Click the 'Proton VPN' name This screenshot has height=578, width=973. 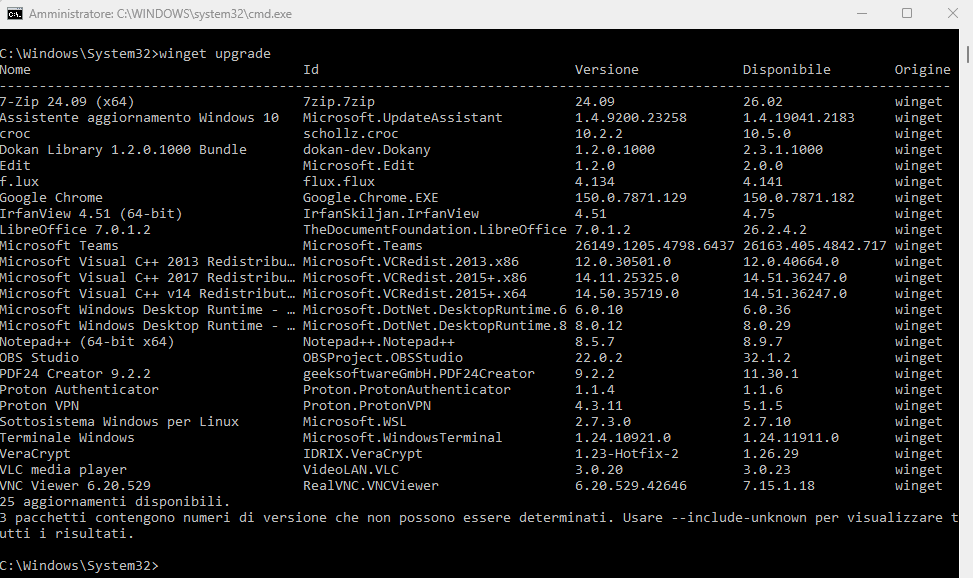coord(40,406)
